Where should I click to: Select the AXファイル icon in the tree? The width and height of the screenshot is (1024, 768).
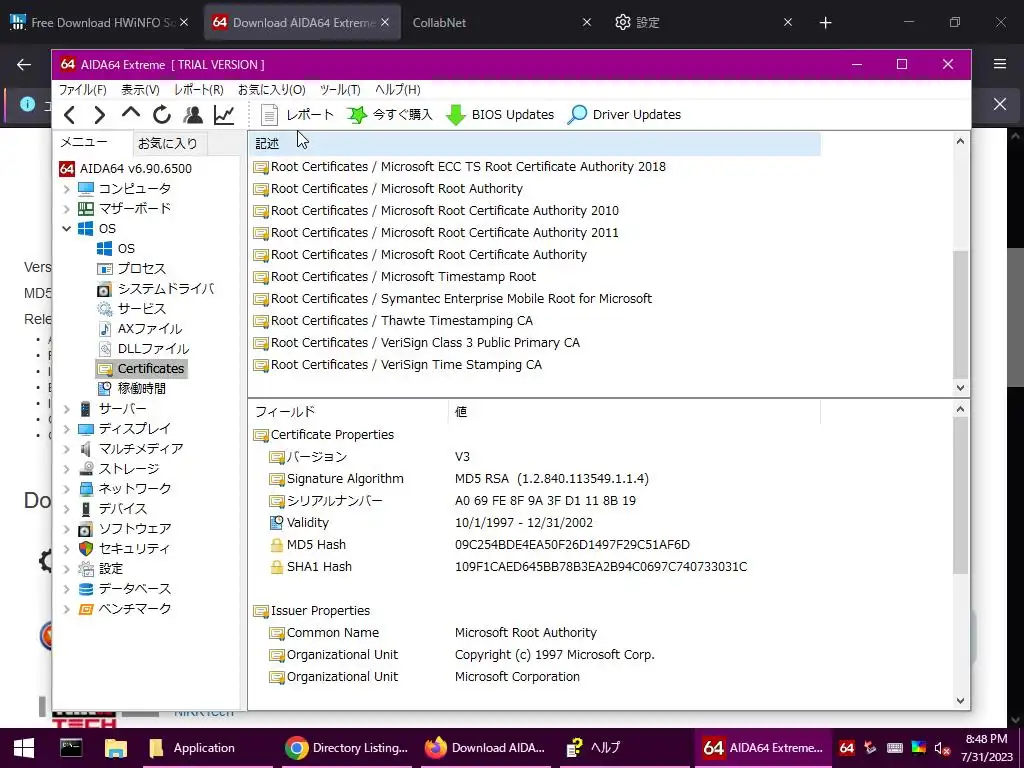pos(104,328)
